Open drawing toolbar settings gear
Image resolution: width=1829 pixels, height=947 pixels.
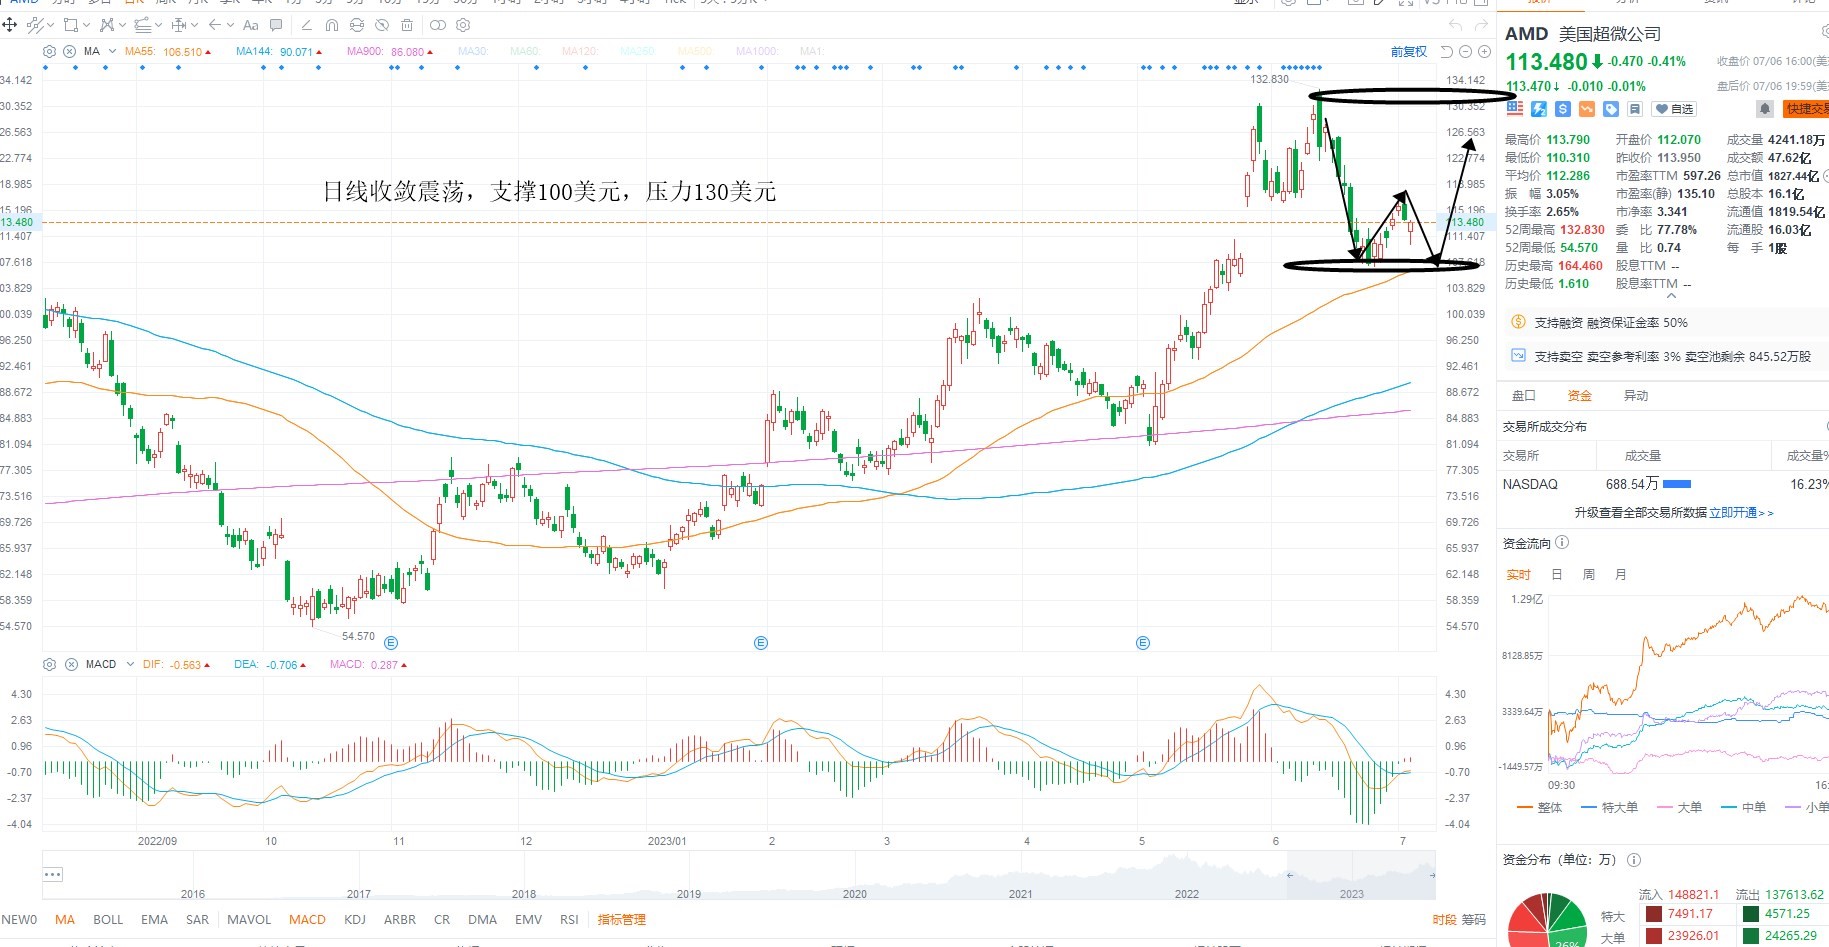pos(463,25)
